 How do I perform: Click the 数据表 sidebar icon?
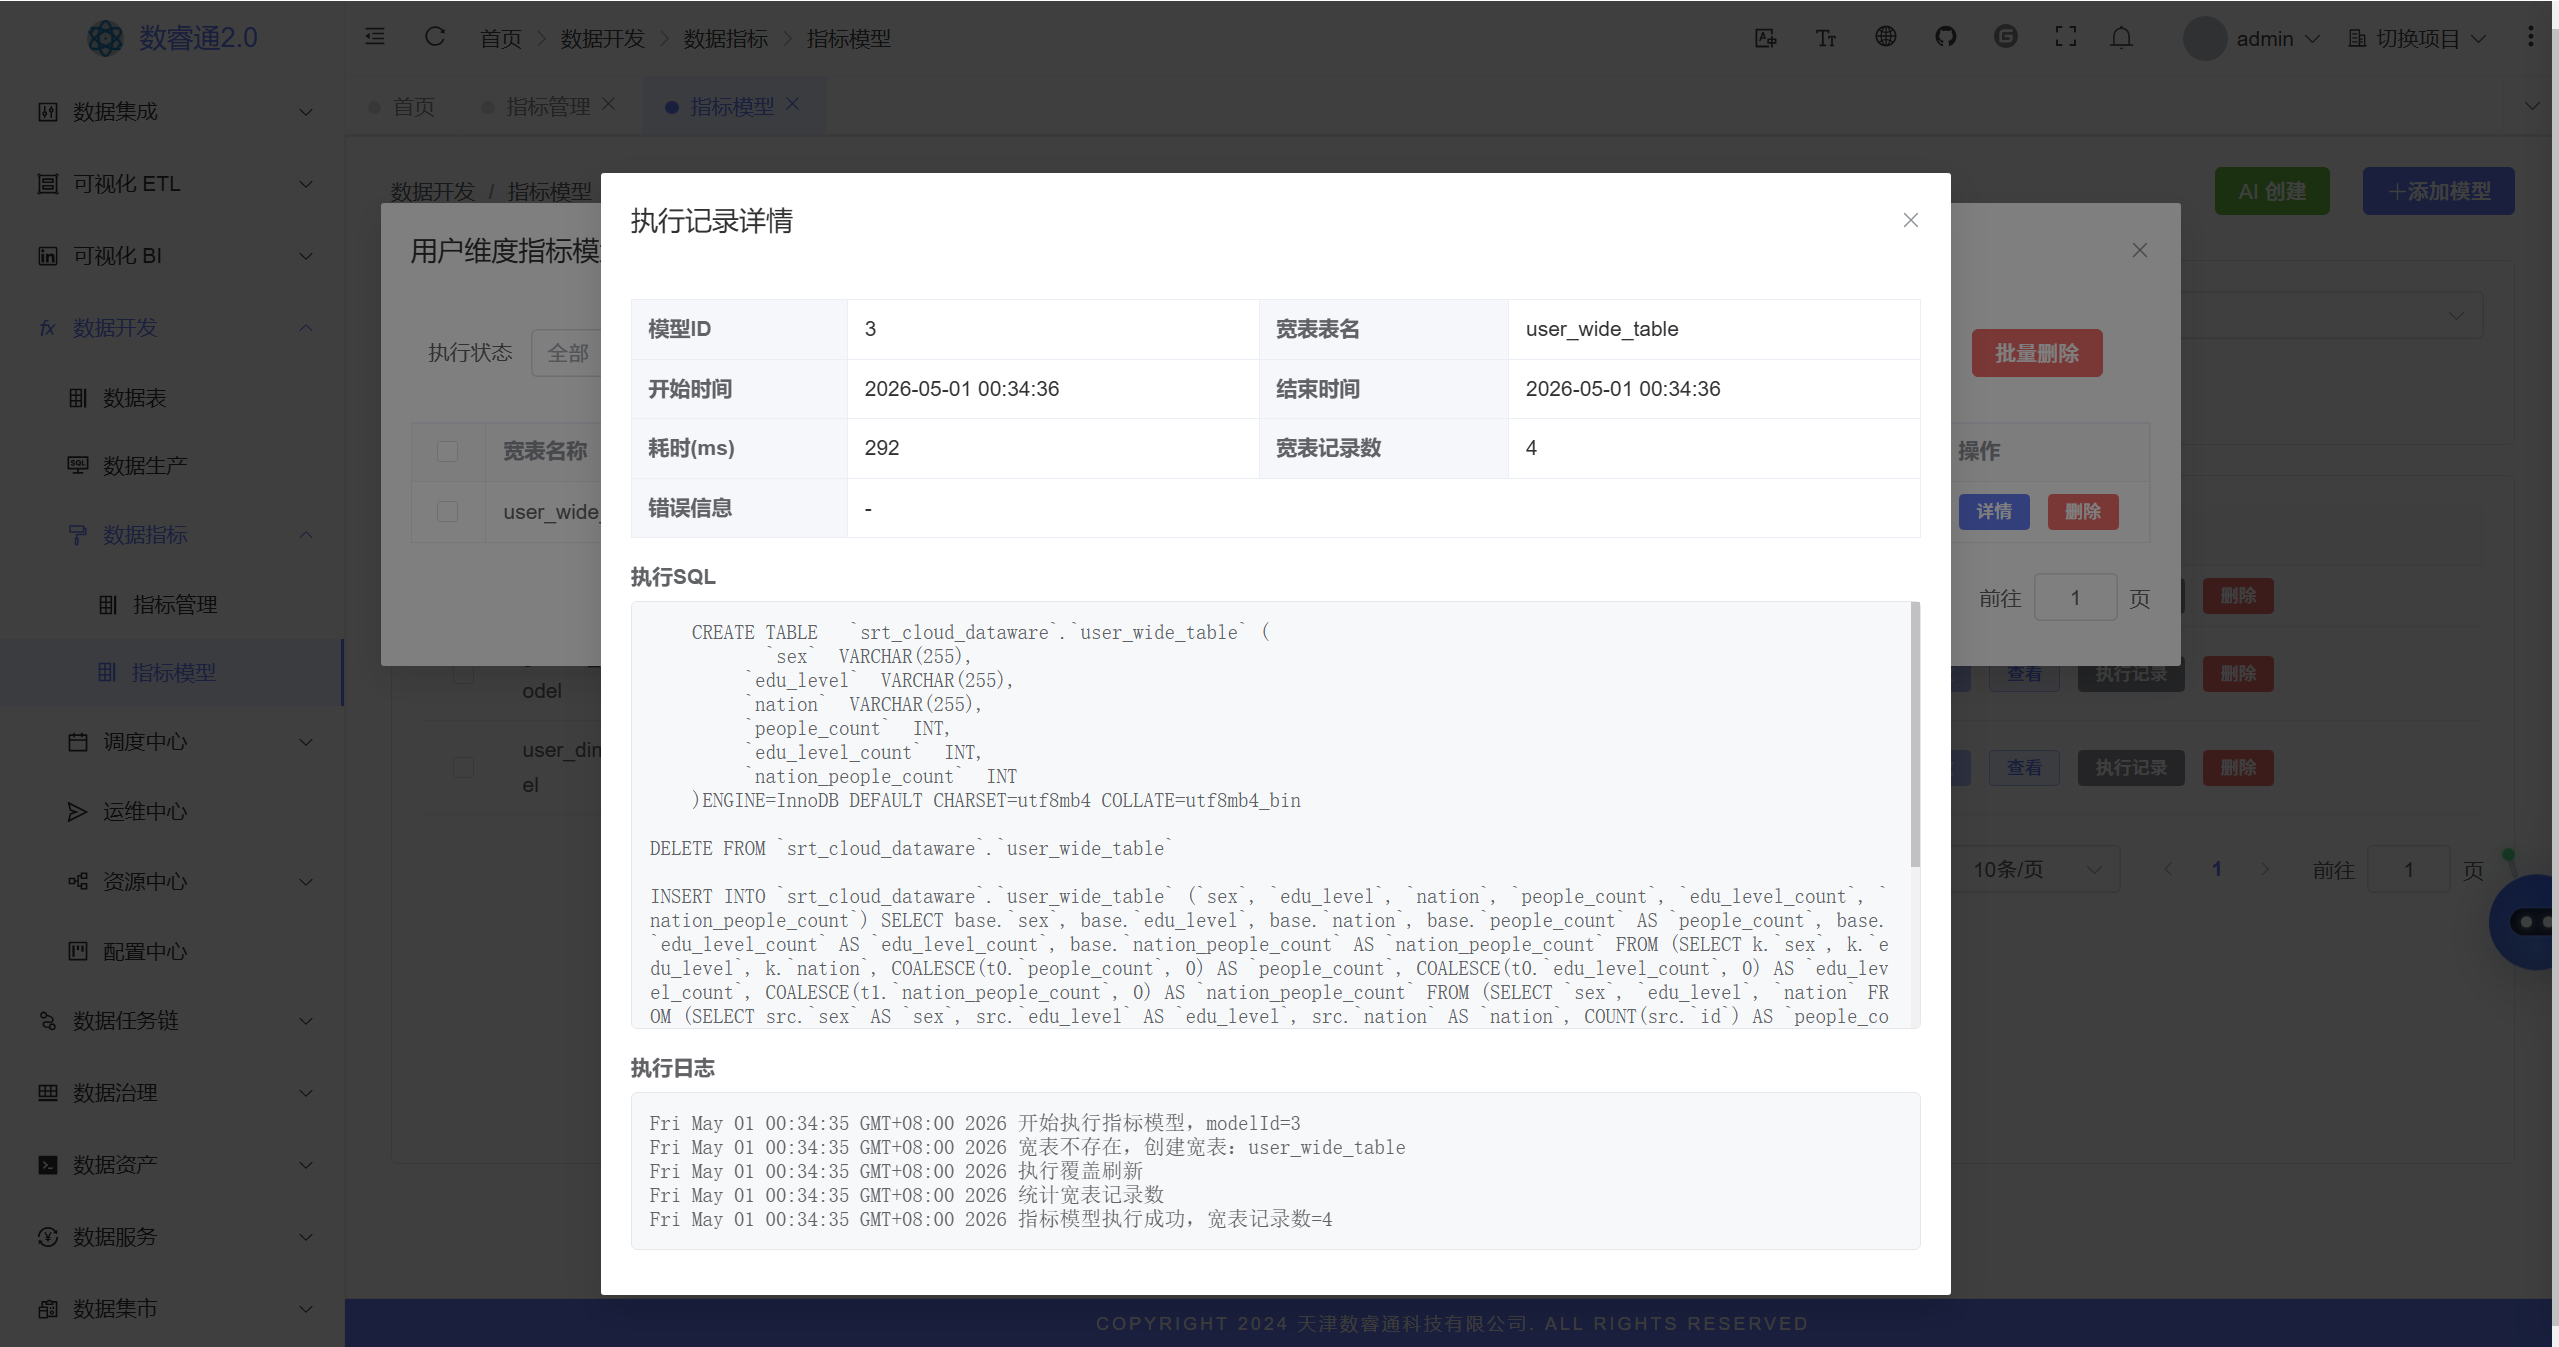(77, 398)
